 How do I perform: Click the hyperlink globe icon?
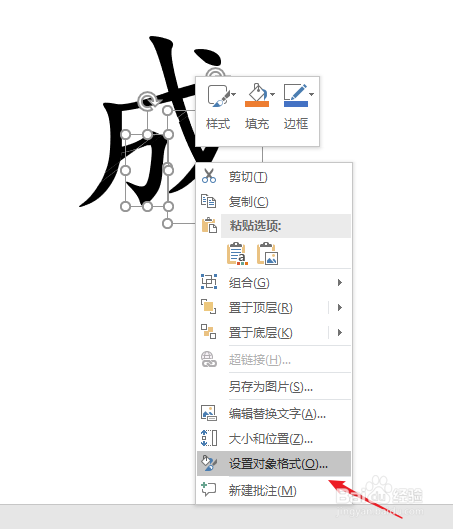(x=209, y=359)
